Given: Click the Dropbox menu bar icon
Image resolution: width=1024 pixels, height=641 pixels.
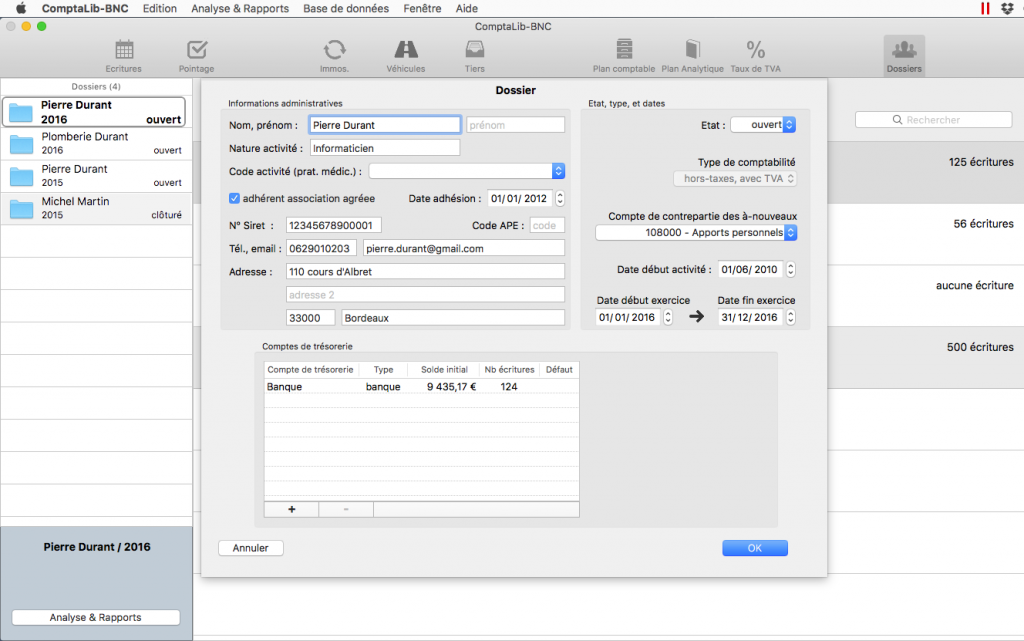Looking at the screenshot, I should 1007,8.
